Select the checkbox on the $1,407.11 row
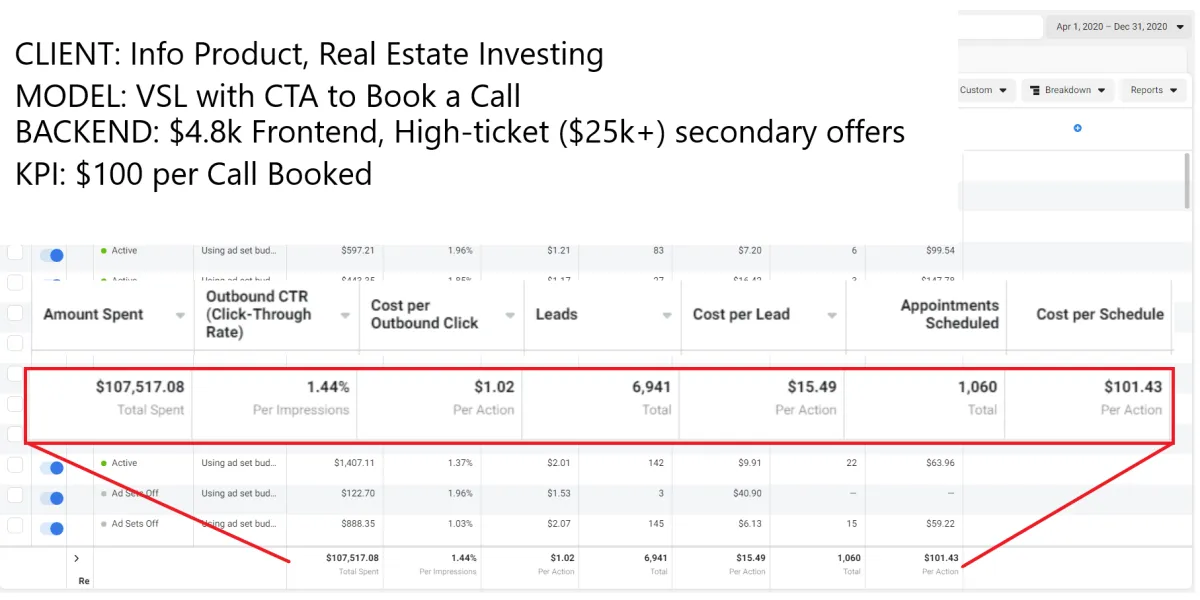This screenshot has height=600, width=1200. [x=15, y=464]
